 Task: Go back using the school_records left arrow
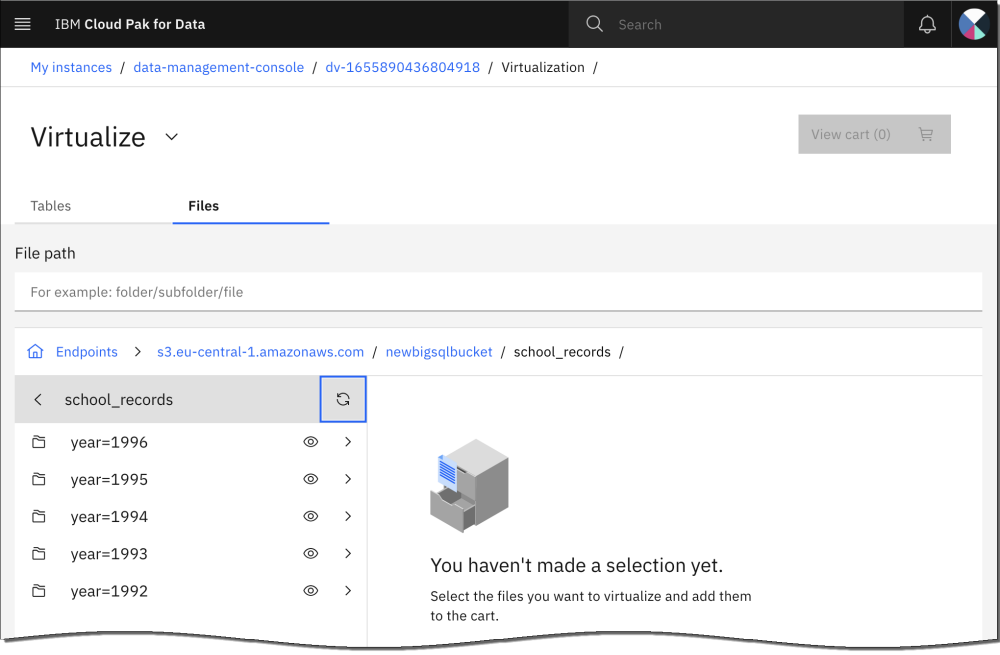coord(38,399)
